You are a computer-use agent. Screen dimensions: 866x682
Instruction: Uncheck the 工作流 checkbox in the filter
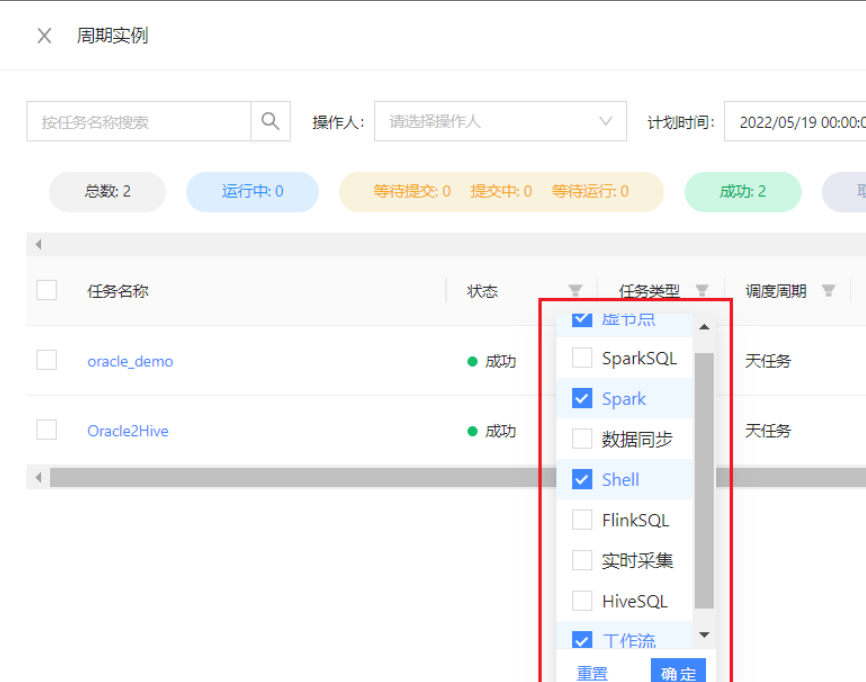582,639
